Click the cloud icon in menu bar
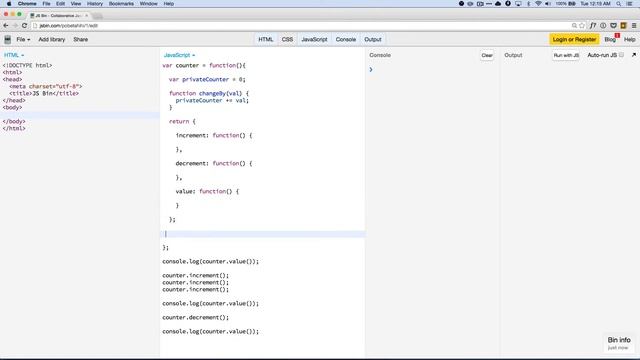 click(x=498, y=4)
